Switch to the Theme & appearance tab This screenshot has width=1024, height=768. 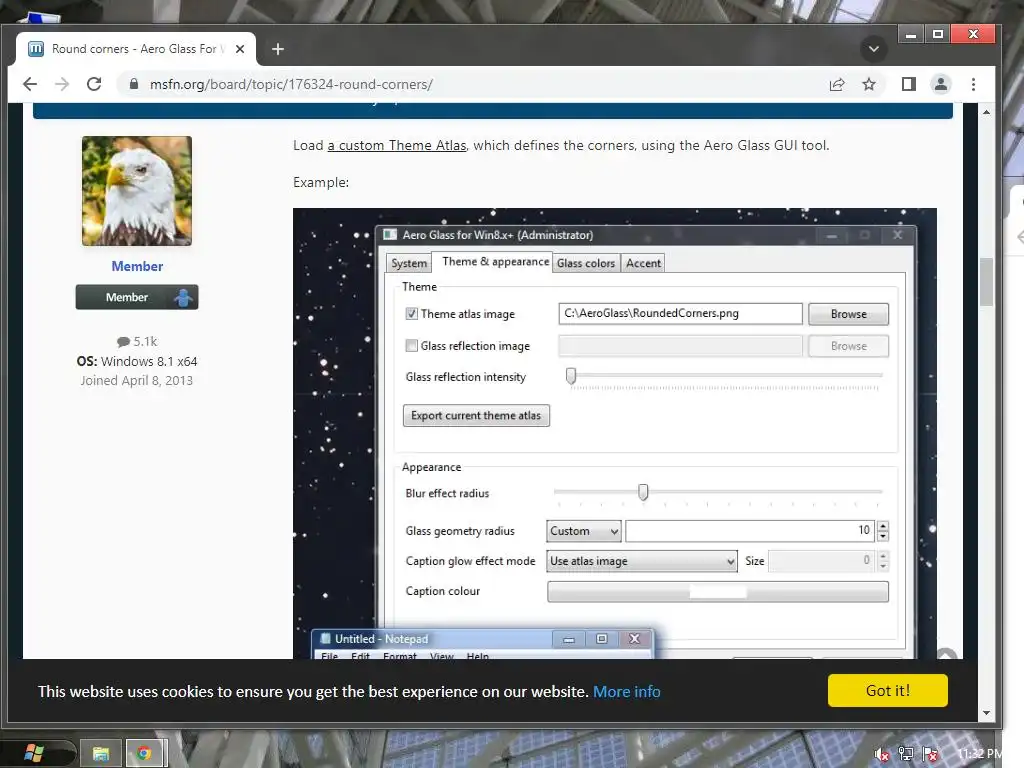click(x=495, y=262)
